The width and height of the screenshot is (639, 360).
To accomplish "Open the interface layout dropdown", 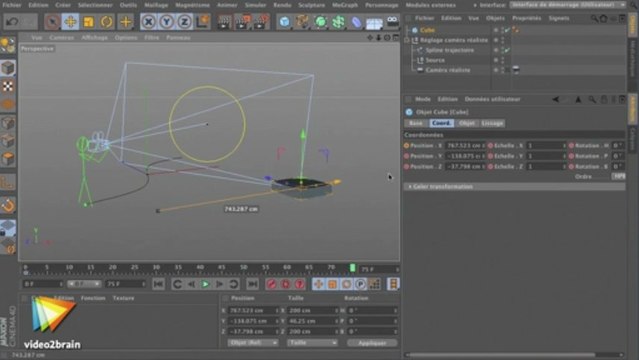I will point(568,5).
